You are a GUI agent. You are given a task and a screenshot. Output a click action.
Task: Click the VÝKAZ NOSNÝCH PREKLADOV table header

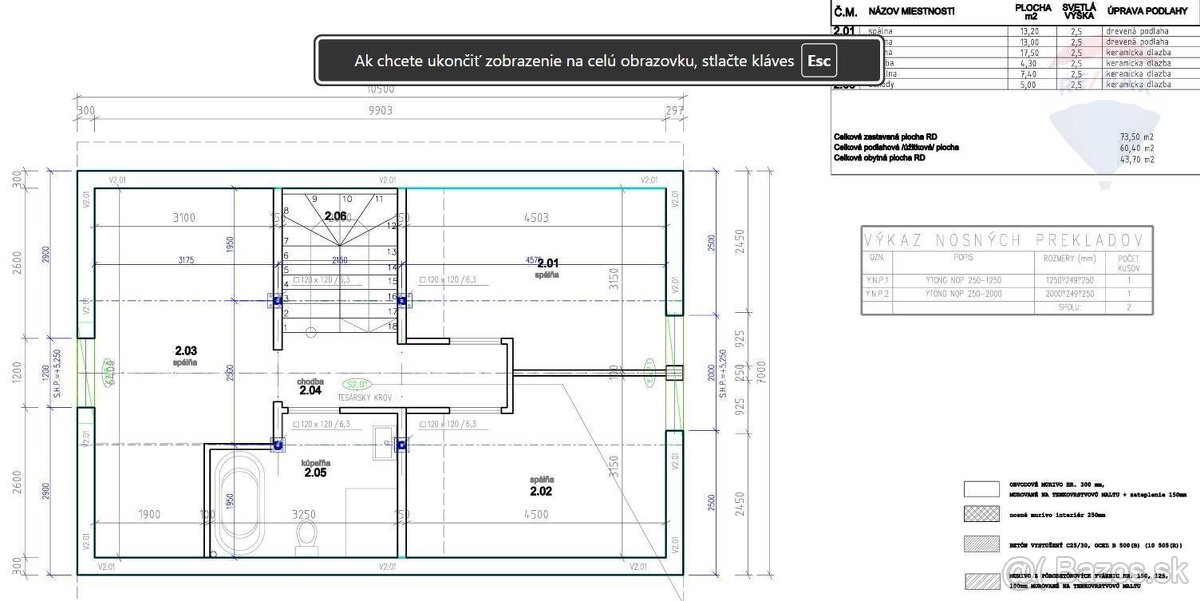[1000, 240]
